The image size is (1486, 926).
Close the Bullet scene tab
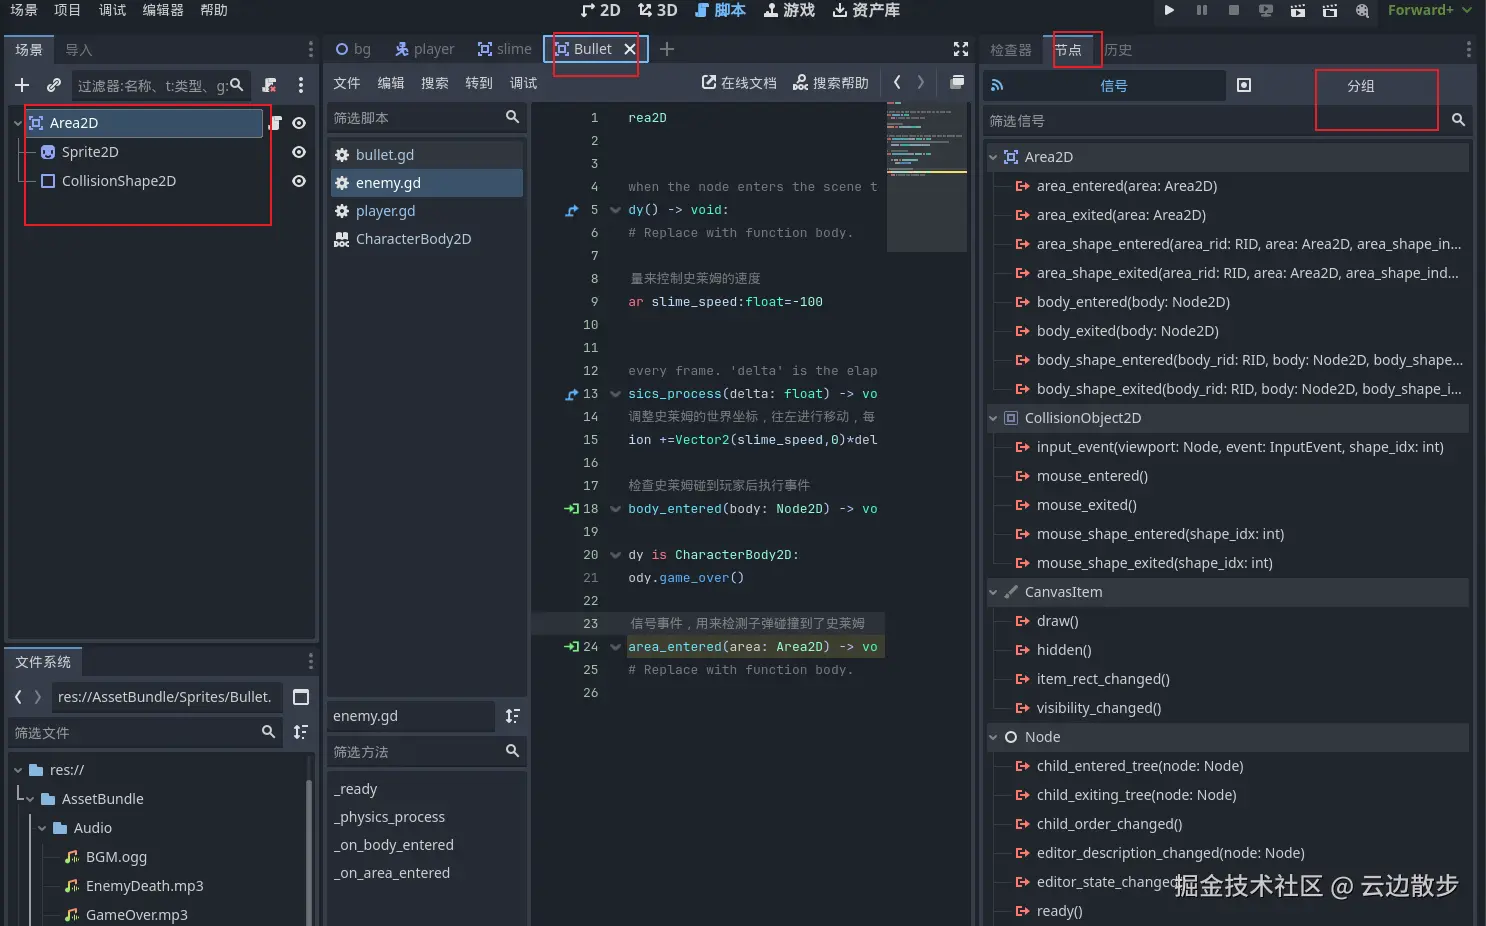click(630, 49)
